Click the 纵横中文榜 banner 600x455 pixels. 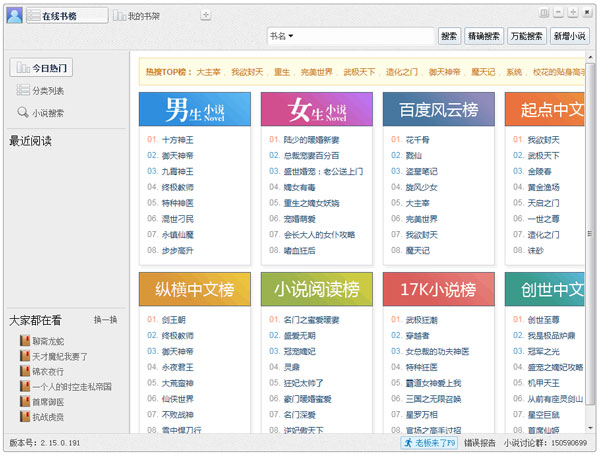point(195,289)
